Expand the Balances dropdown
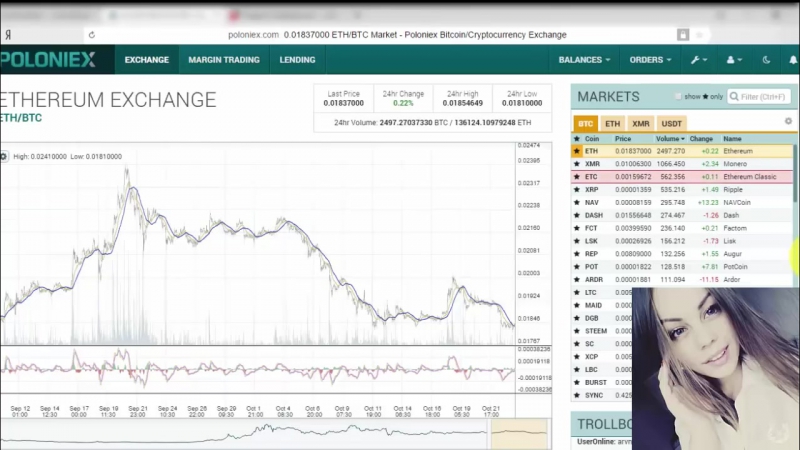Screen dimensions: 800x450 point(584,60)
